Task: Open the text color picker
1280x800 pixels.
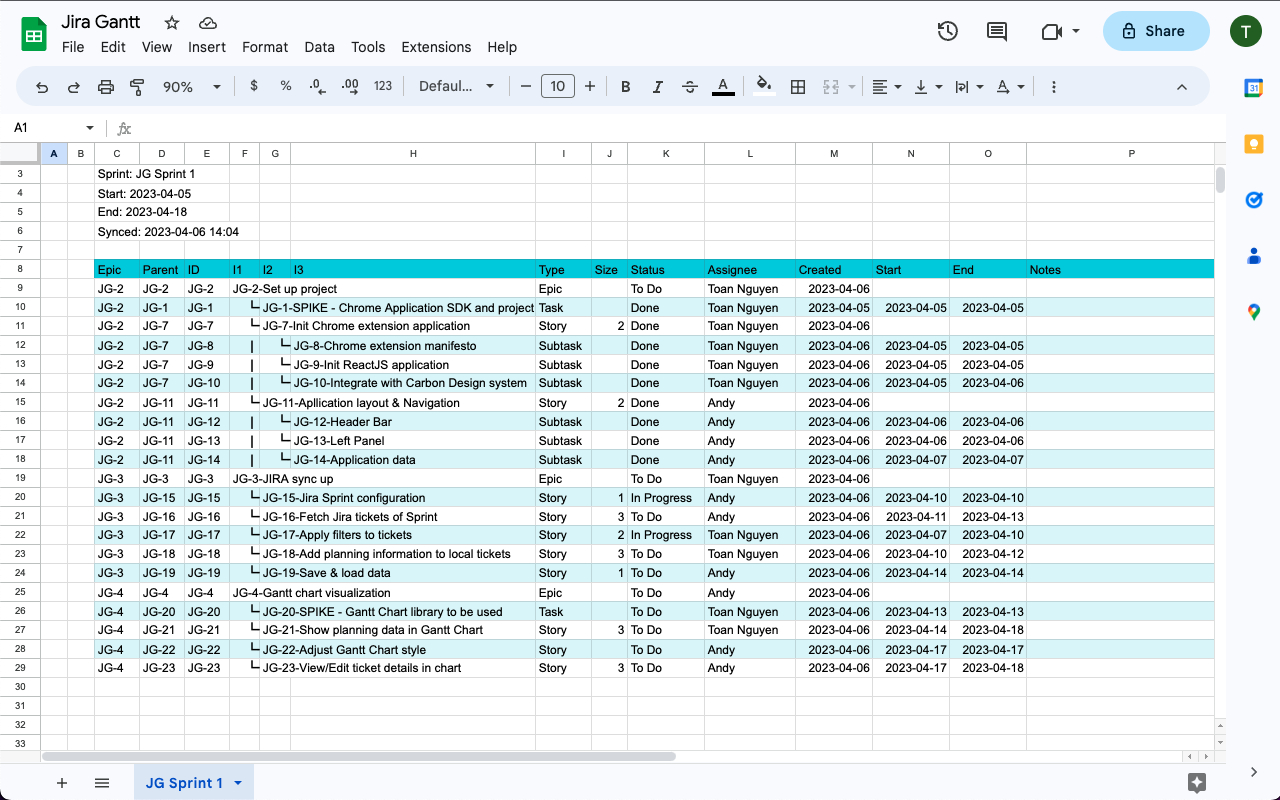Action: (723, 86)
